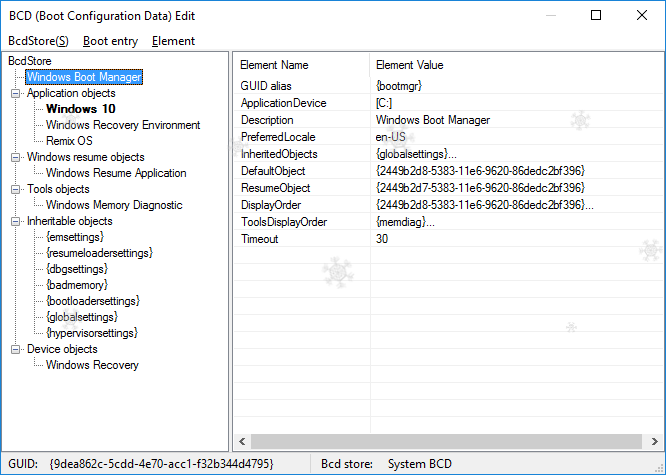Collapse the Inheritable objects node
Image resolution: width=666 pixels, height=475 pixels.
click(x=15, y=221)
